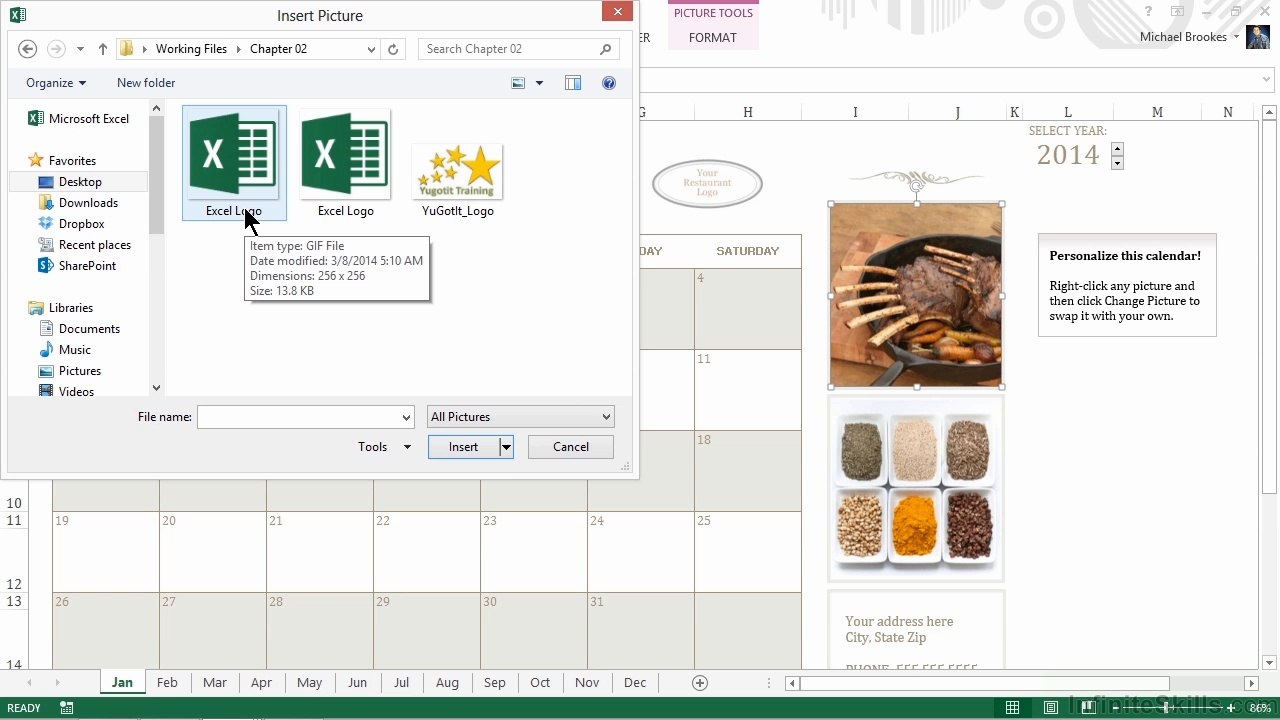Open SharePoint in the navigation pane
The image size is (1280, 720).
[x=77, y=266]
